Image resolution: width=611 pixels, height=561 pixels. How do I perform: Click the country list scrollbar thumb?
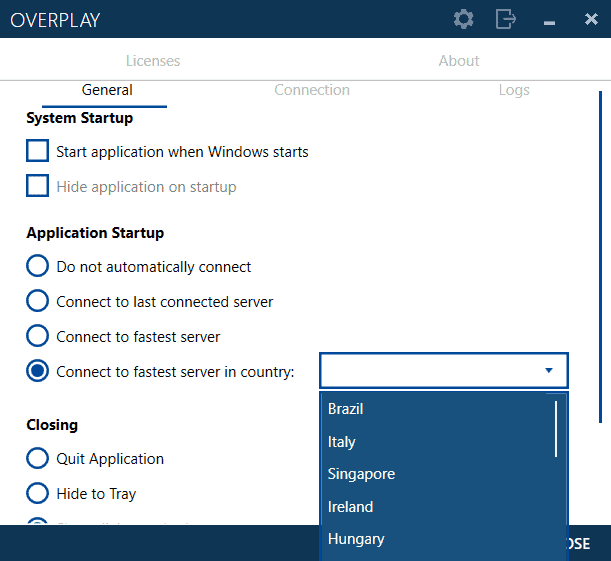click(556, 429)
